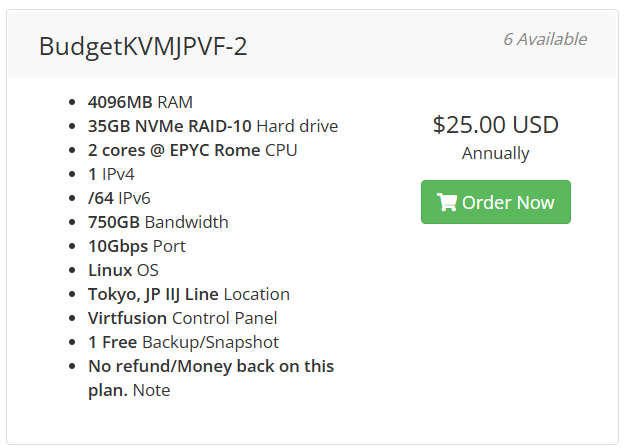Click the shopping cart icon

click(x=446, y=203)
